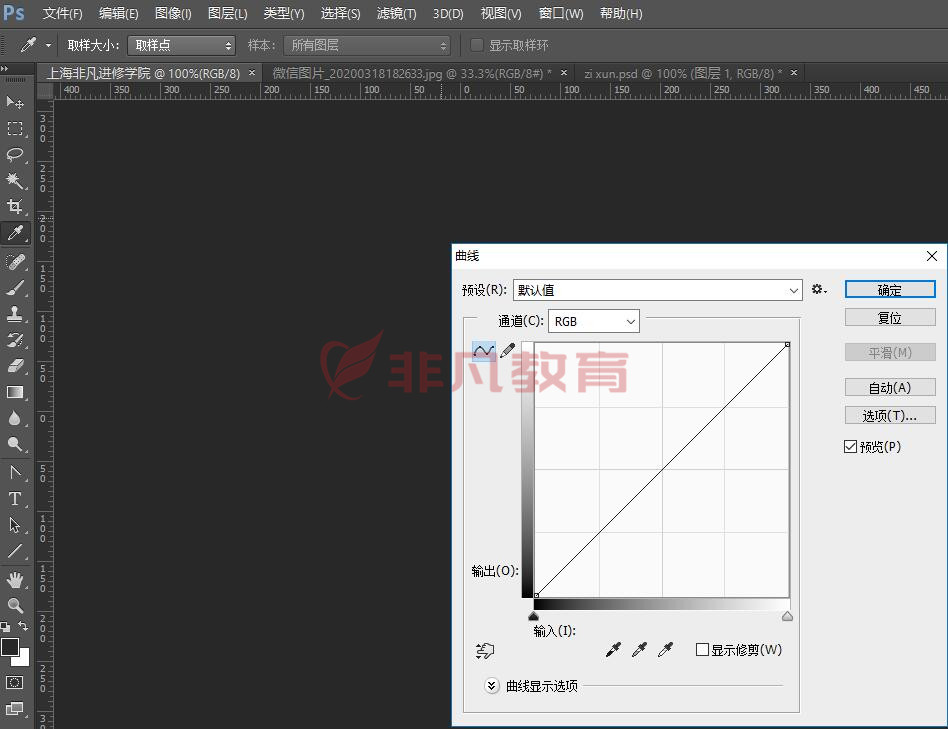Pick the white point eyedropper
948x729 pixels.
(665, 650)
